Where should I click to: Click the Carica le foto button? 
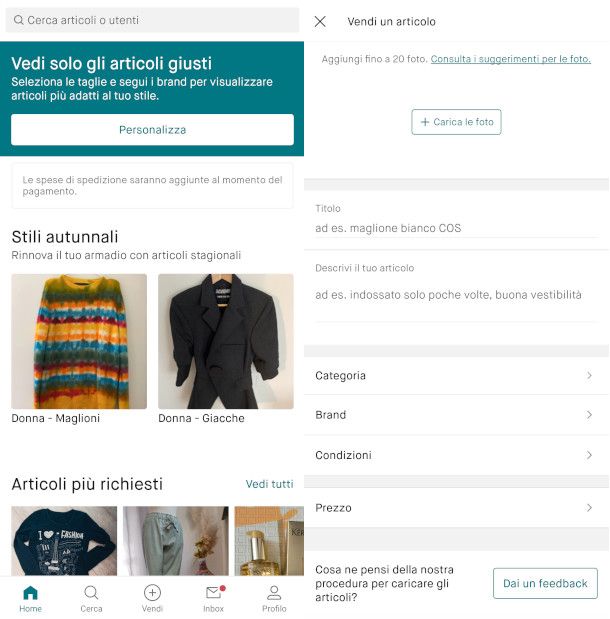click(x=456, y=122)
